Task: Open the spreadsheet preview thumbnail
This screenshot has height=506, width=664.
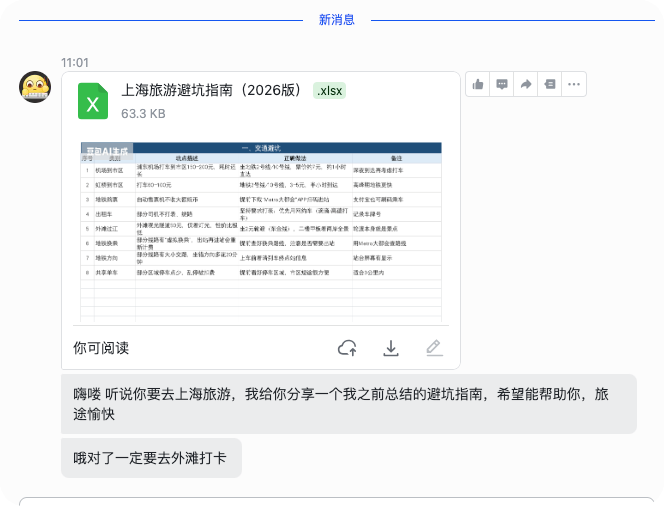Action: 261,232
